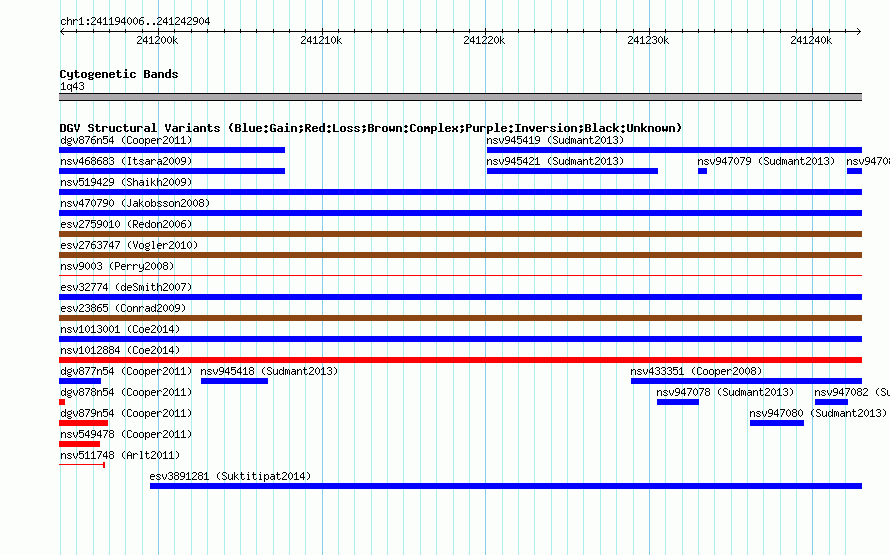Select the blue bar under nsv947078

coord(678,402)
